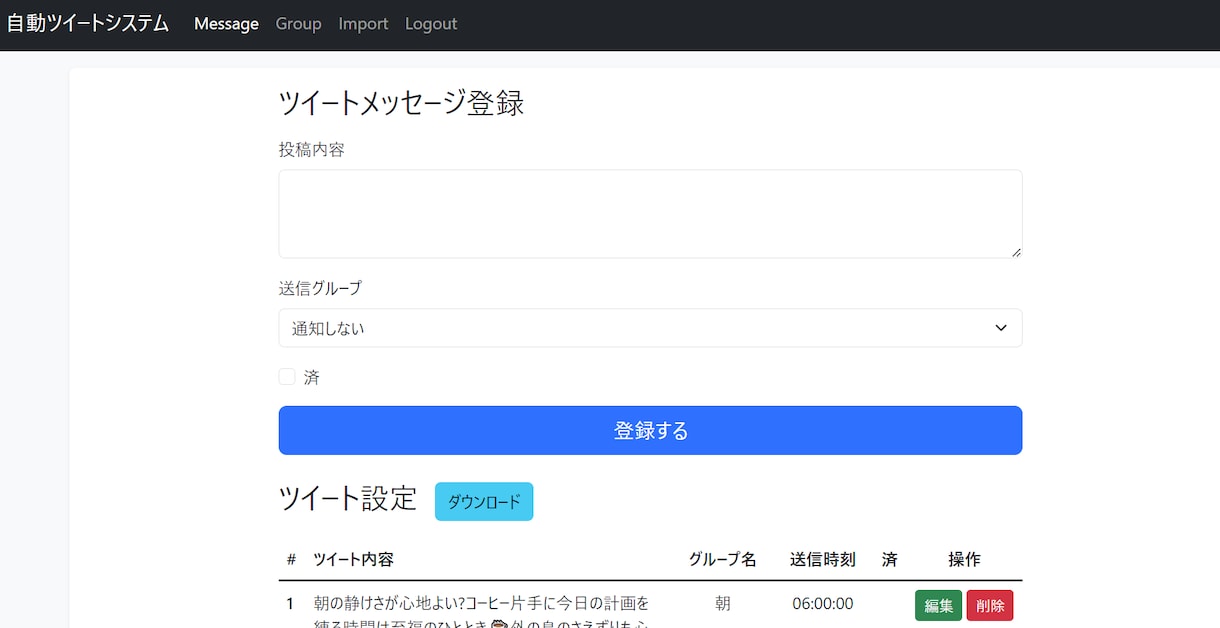Image resolution: width=1220 pixels, height=628 pixels.
Task: Click the 朝 group name cell
Action: 722,603
